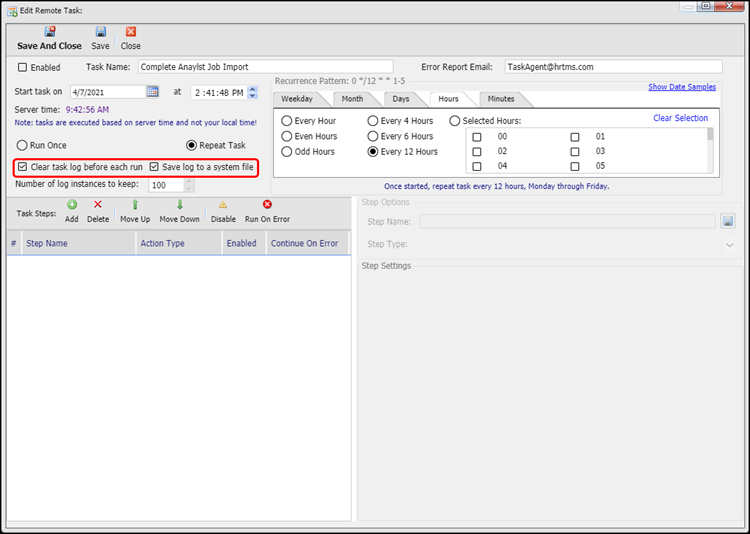Select the Every 4 Hours option
The height and width of the screenshot is (534, 750).
coord(373,121)
